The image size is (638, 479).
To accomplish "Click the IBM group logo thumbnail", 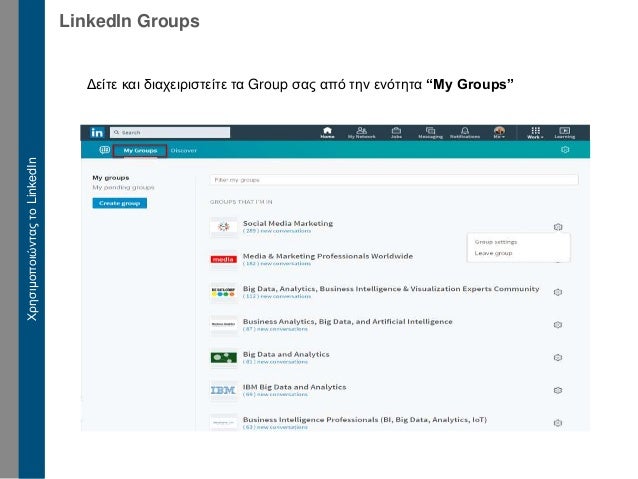I will 223,389.
